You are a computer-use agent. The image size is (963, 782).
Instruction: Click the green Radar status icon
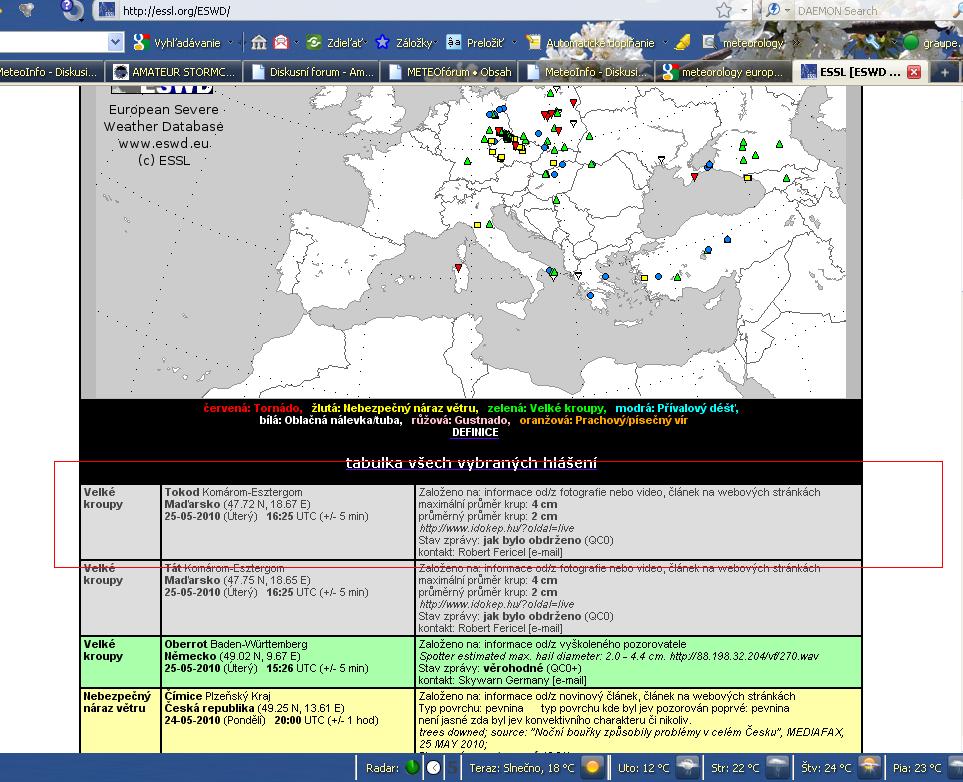click(413, 767)
